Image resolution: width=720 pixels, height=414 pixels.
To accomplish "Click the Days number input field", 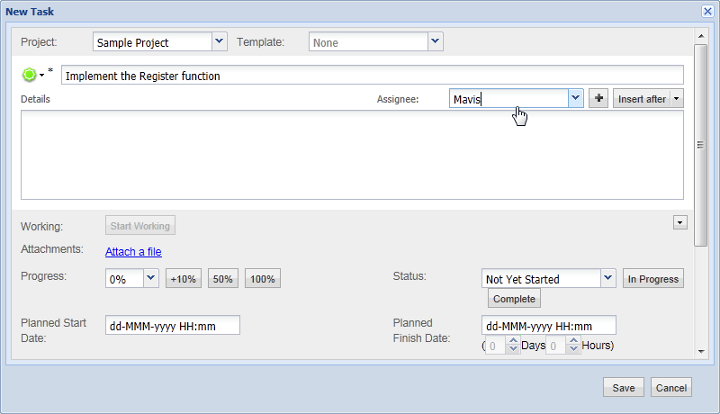I will [496, 345].
